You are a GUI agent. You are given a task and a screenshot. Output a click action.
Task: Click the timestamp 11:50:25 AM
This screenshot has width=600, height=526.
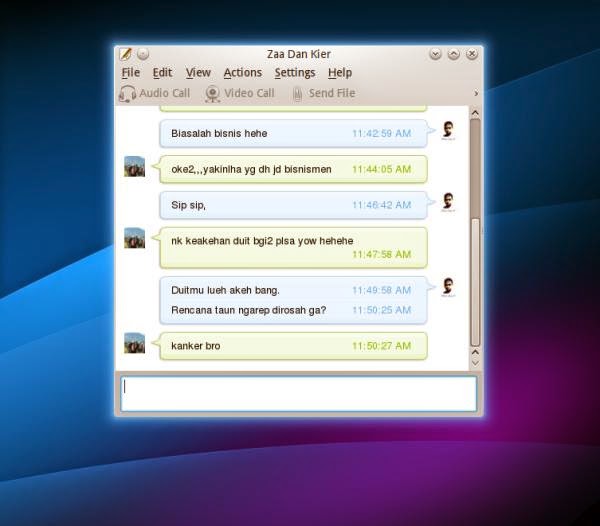click(x=382, y=310)
